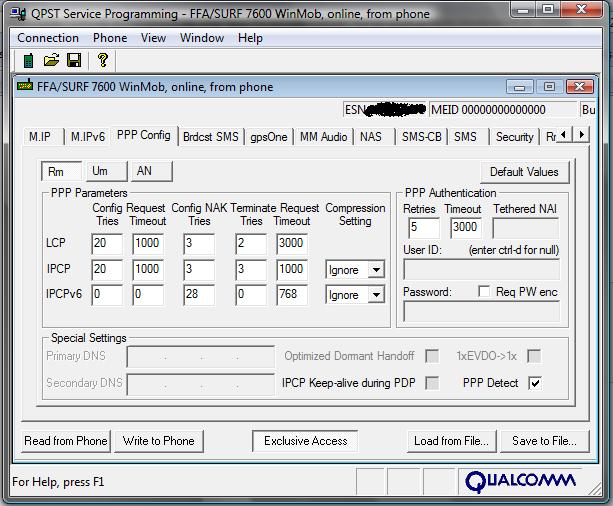Click the MEID 00000000000000 field
The width and height of the screenshot is (613, 506).
click(503, 109)
